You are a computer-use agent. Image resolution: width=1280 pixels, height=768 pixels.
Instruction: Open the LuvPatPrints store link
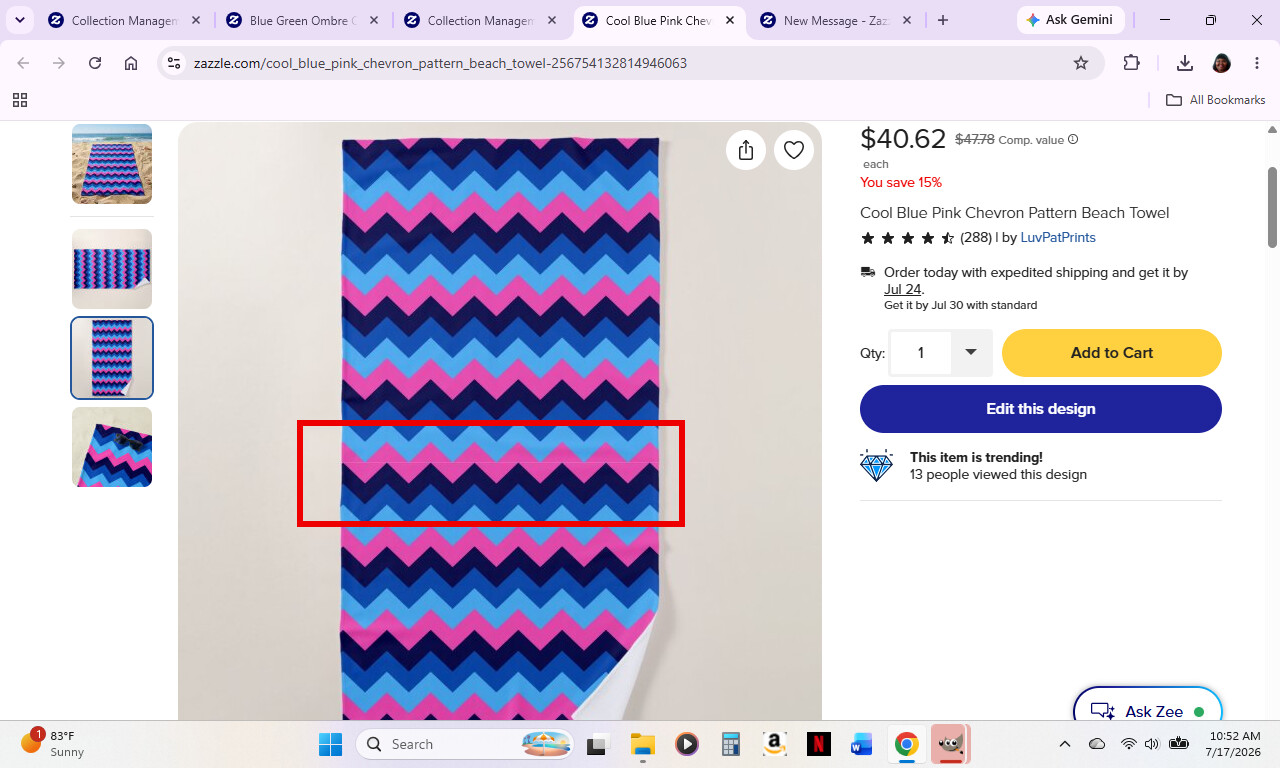(1058, 238)
